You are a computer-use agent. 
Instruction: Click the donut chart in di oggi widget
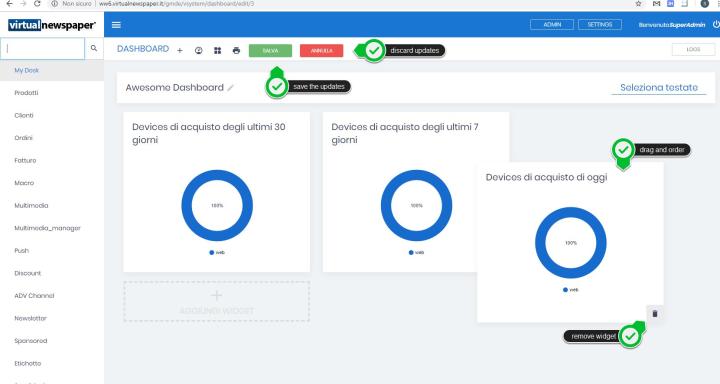pos(571,243)
